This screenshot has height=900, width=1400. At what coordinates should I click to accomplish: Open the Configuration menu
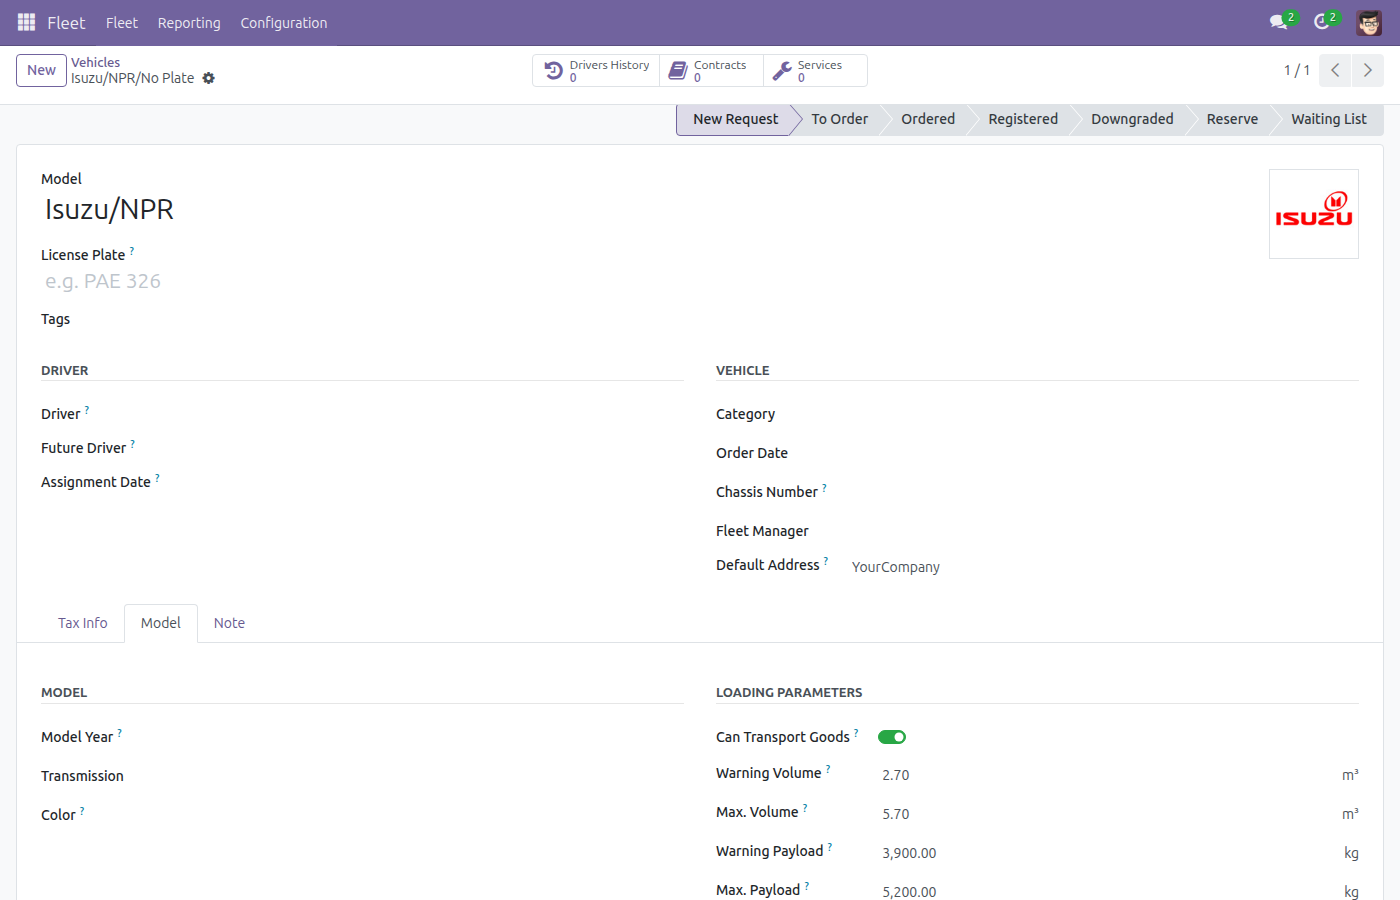tap(284, 23)
